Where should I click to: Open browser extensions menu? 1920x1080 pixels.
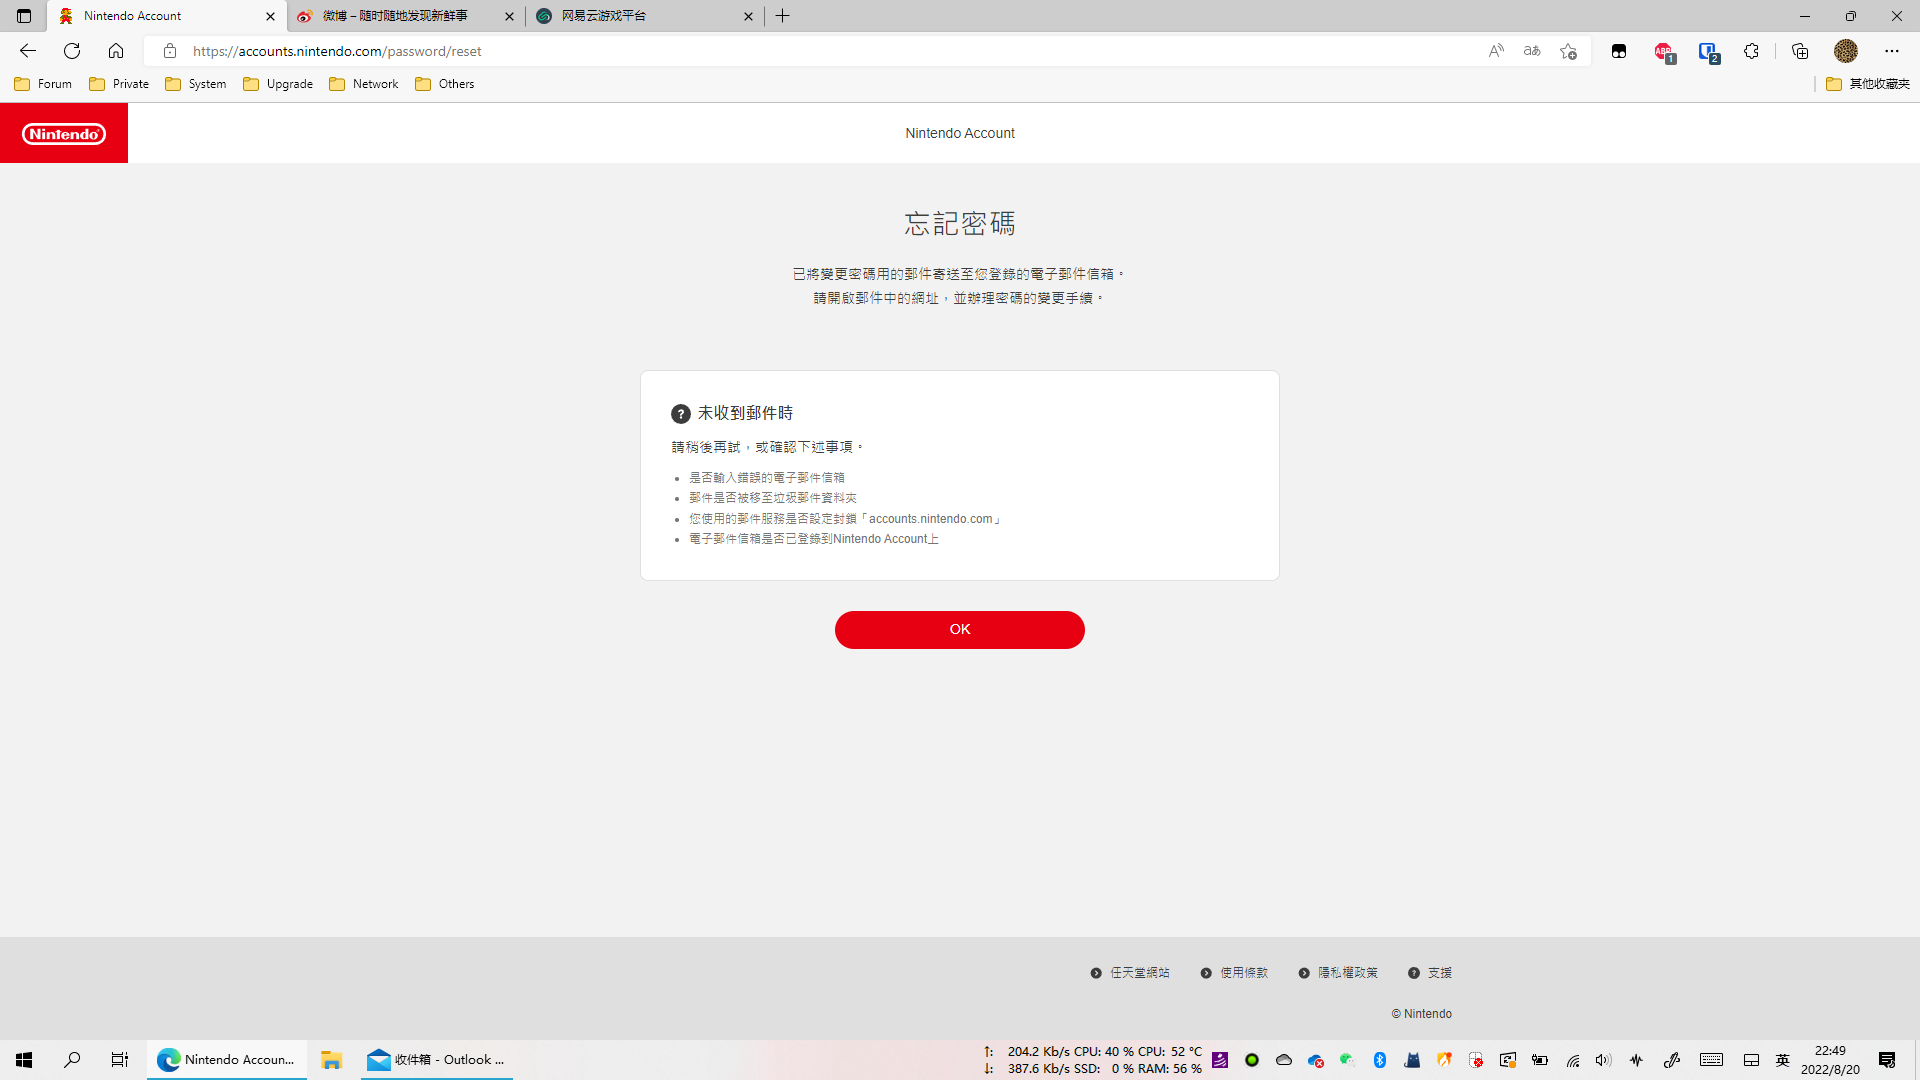coord(1751,51)
